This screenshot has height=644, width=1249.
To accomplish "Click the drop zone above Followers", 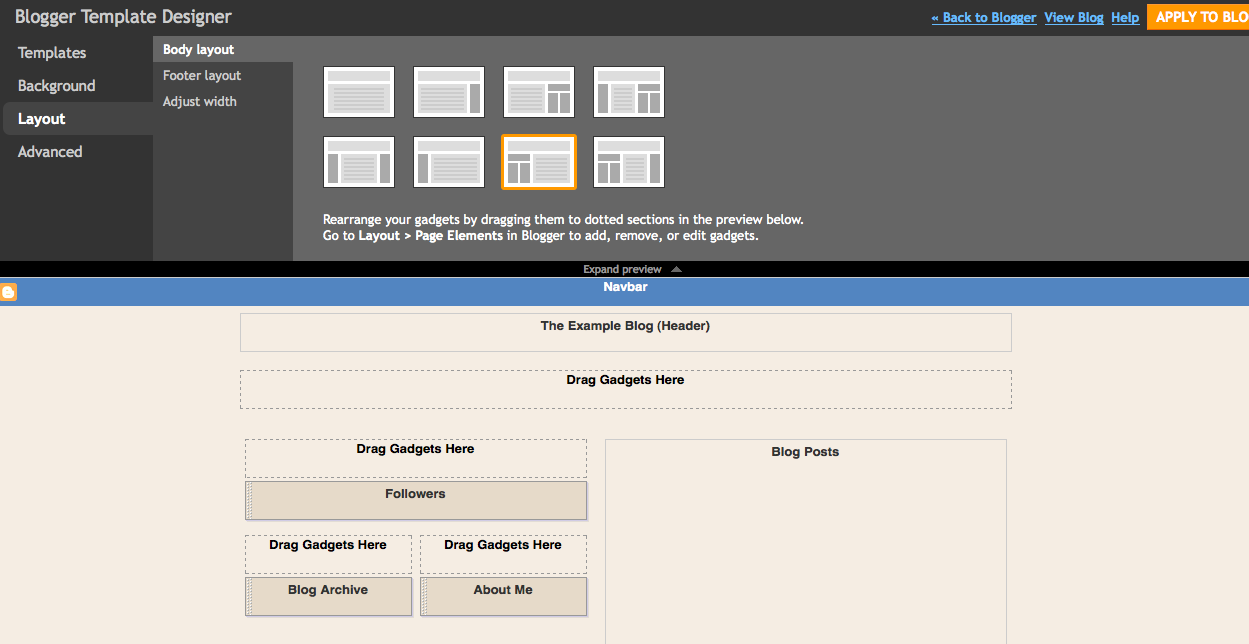I will (x=416, y=459).
